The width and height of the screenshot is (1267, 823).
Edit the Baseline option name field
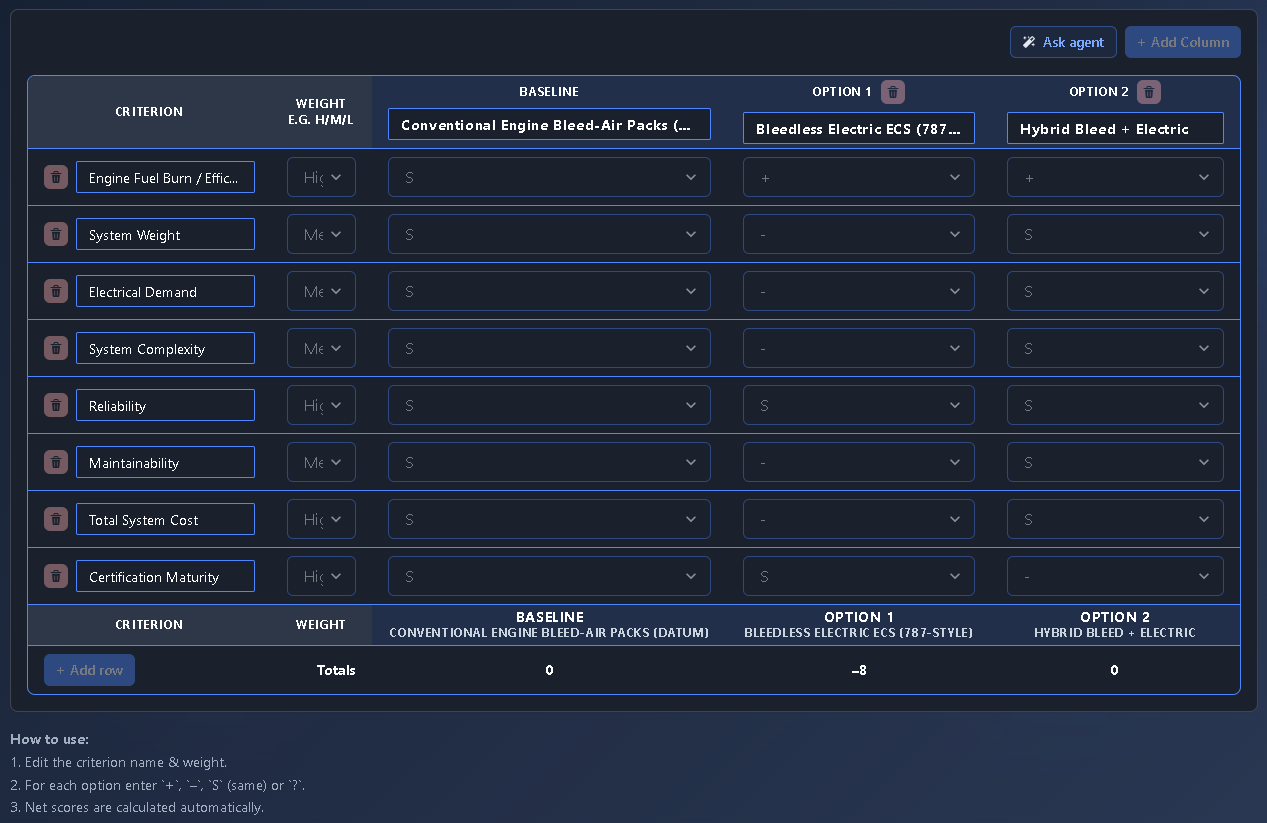click(x=549, y=125)
